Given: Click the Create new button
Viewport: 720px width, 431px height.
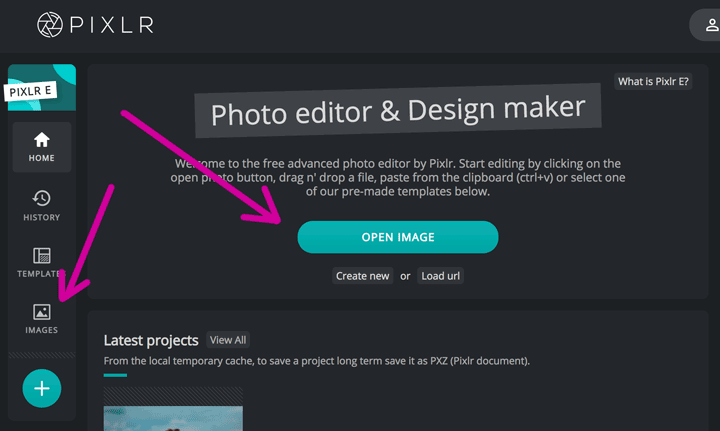Looking at the screenshot, I should [x=363, y=276].
